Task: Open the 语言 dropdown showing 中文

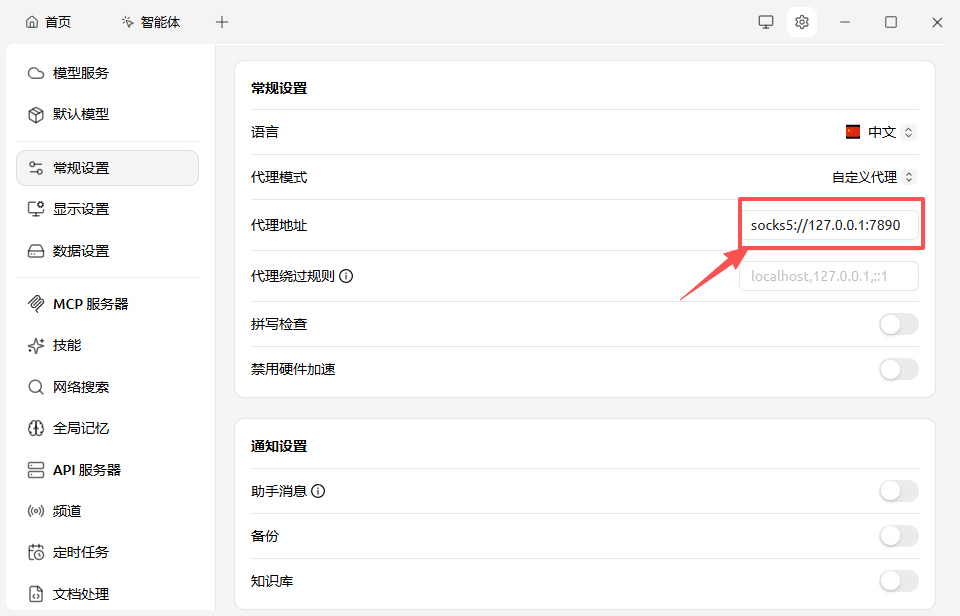Action: [880, 132]
